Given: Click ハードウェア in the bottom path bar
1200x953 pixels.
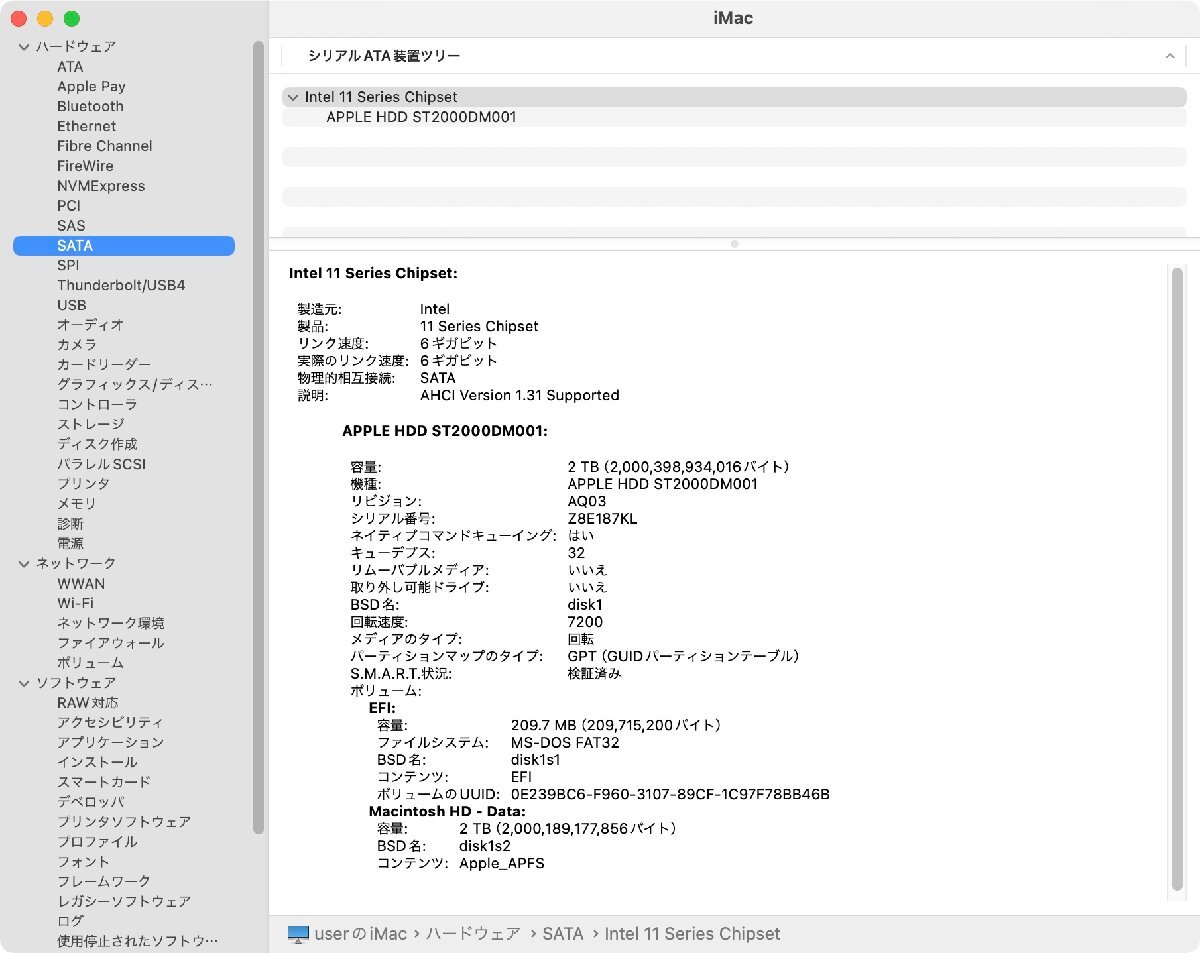Looking at the screenshot, I should [x=473, y=934].
